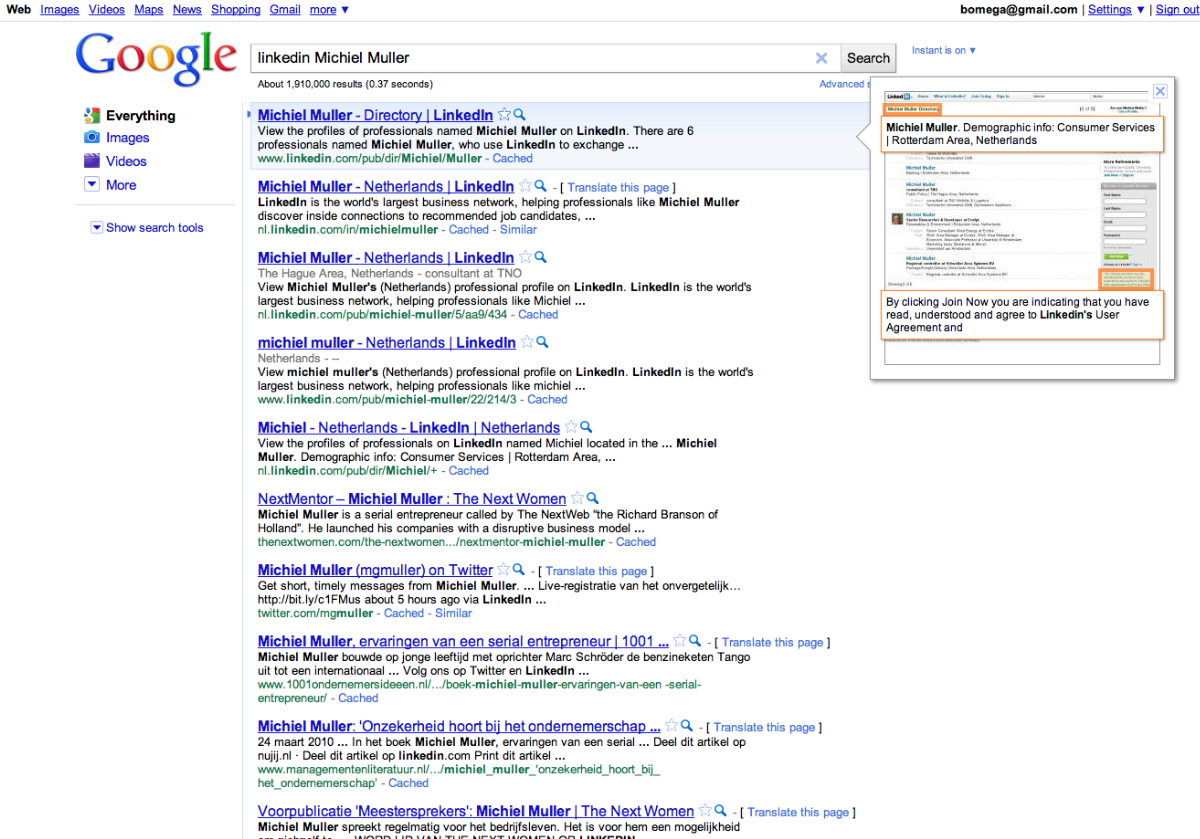
Task: Open the Voorpublicatie 'Meestersprekers' result link
Action: (x=476, y=811)
